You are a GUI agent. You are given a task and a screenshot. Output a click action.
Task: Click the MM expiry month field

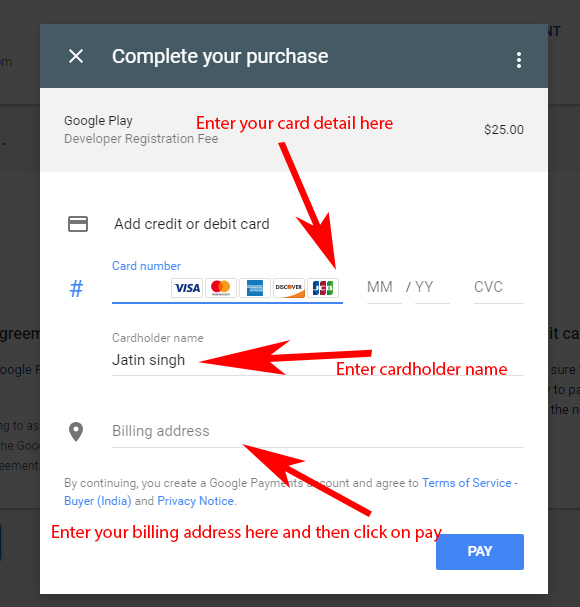(384, 288)
